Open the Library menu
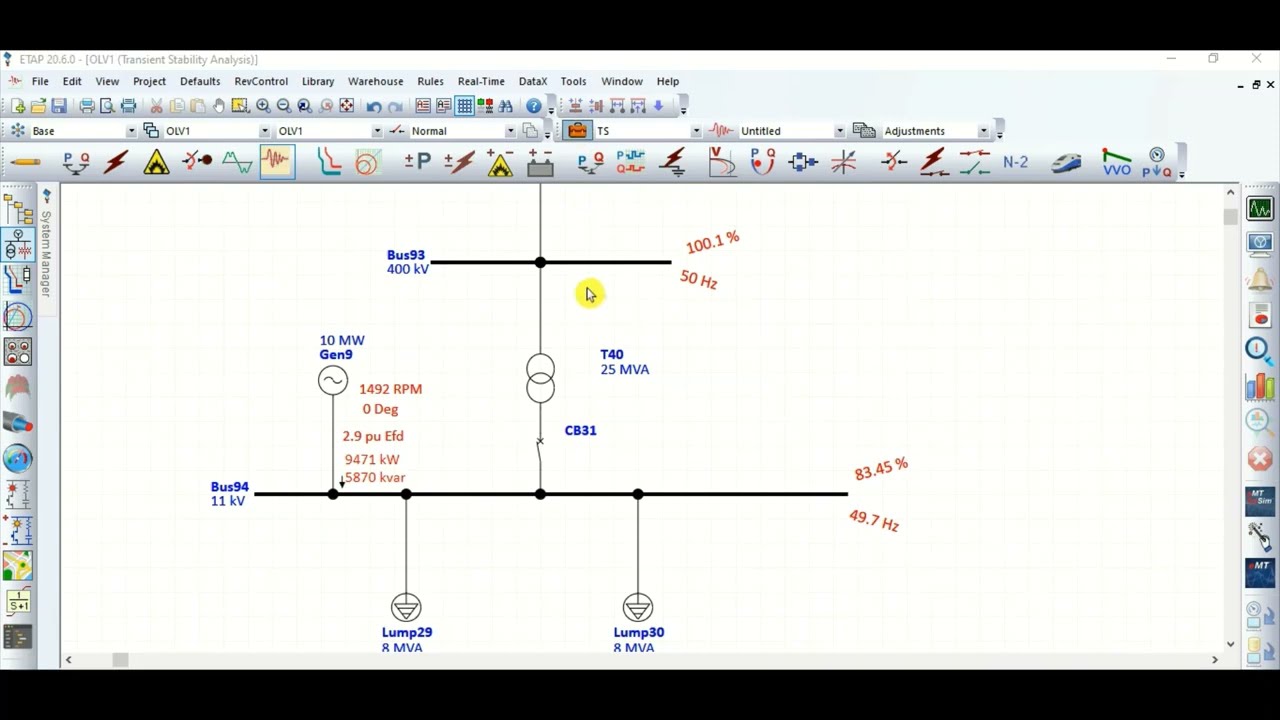The height and width of the screenshot is (720, 1280). coord(318,81)
